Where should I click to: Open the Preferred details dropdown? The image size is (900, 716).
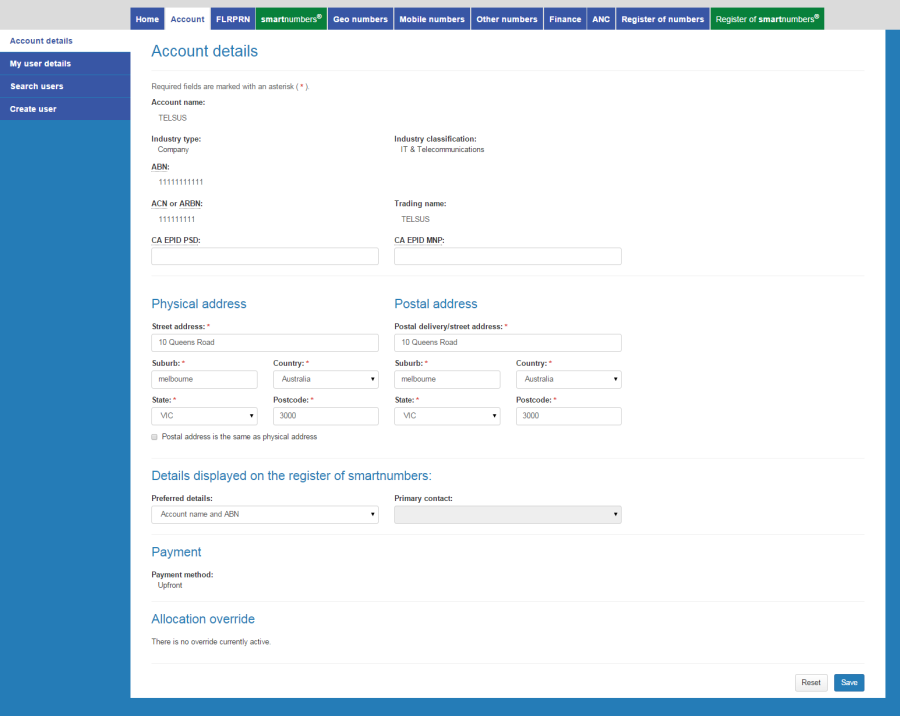[264, 514]
